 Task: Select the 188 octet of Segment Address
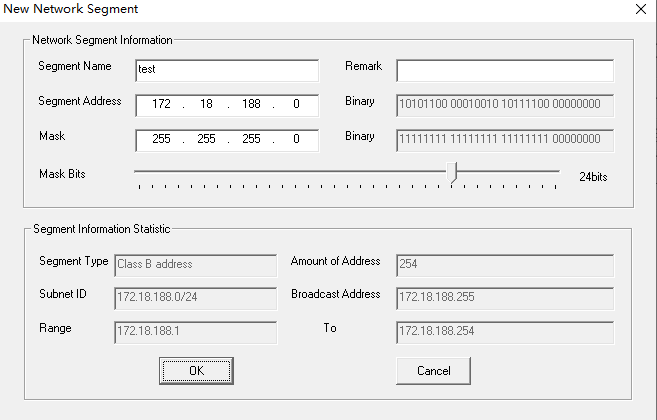point(251,104)
